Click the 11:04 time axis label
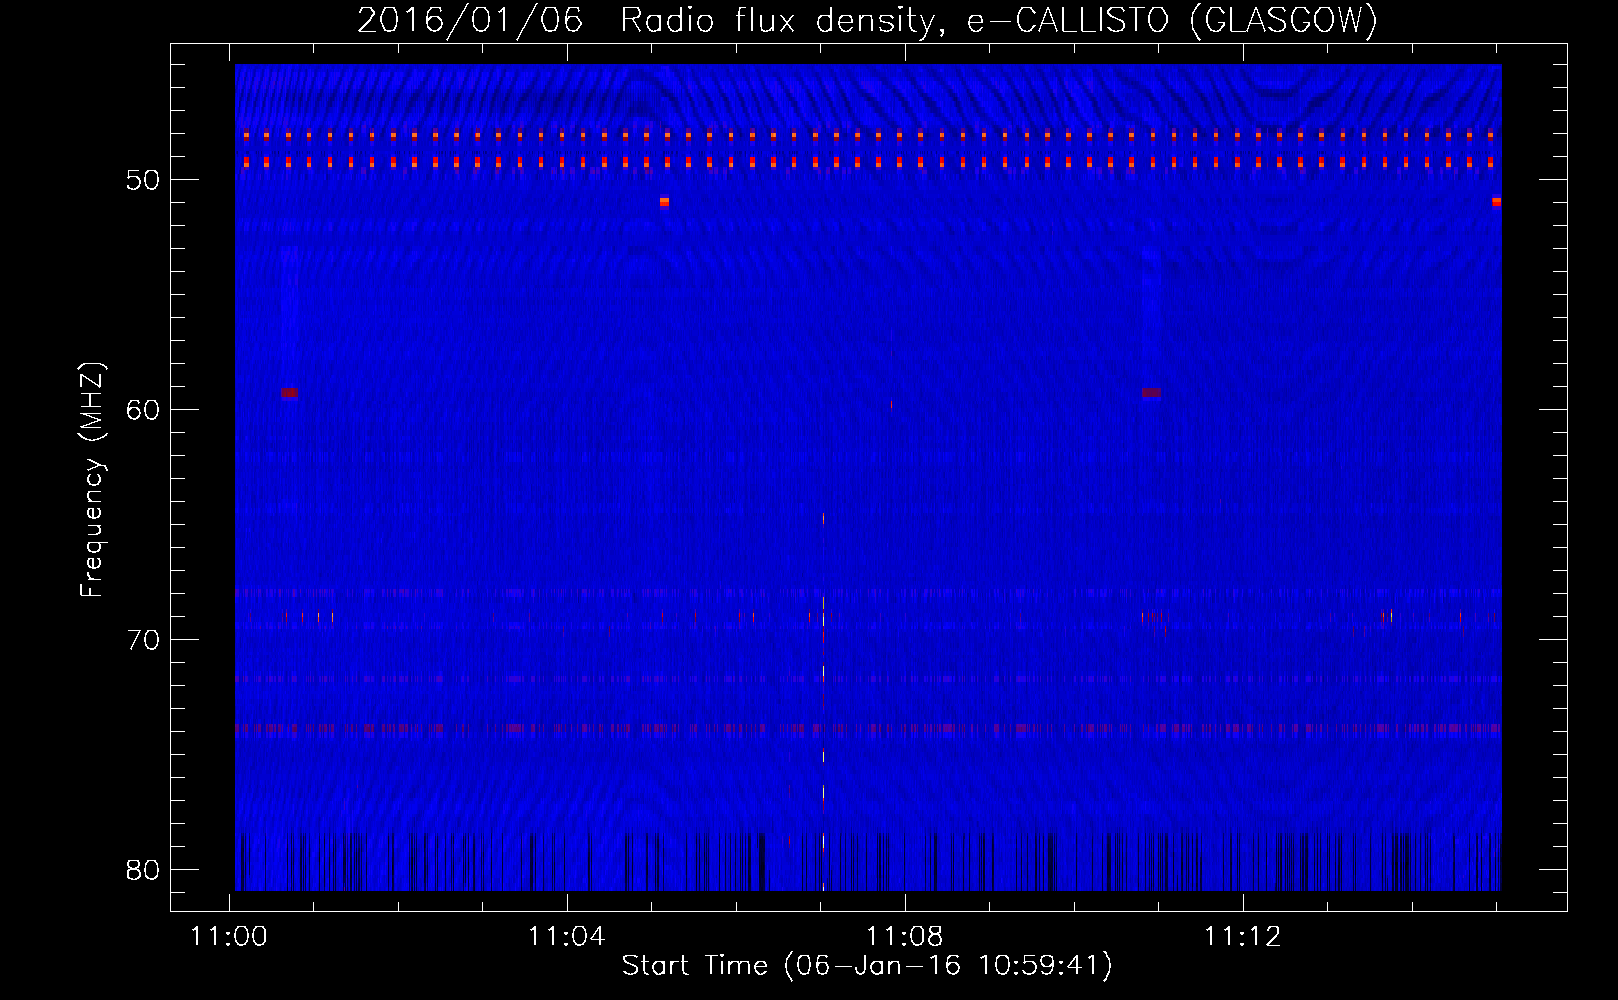1618x1000 pixels. [x=567, y=937]
